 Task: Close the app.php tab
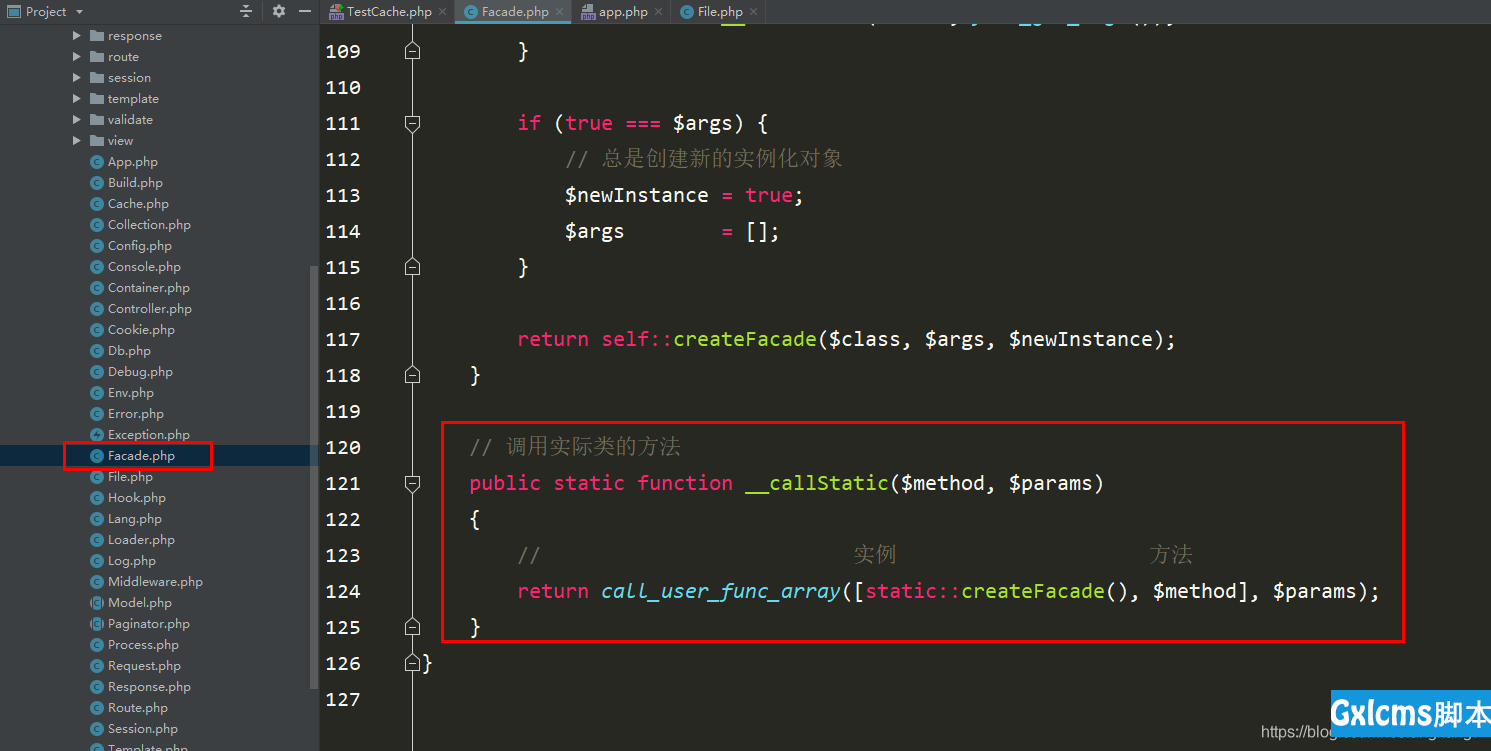click(659, 13)
